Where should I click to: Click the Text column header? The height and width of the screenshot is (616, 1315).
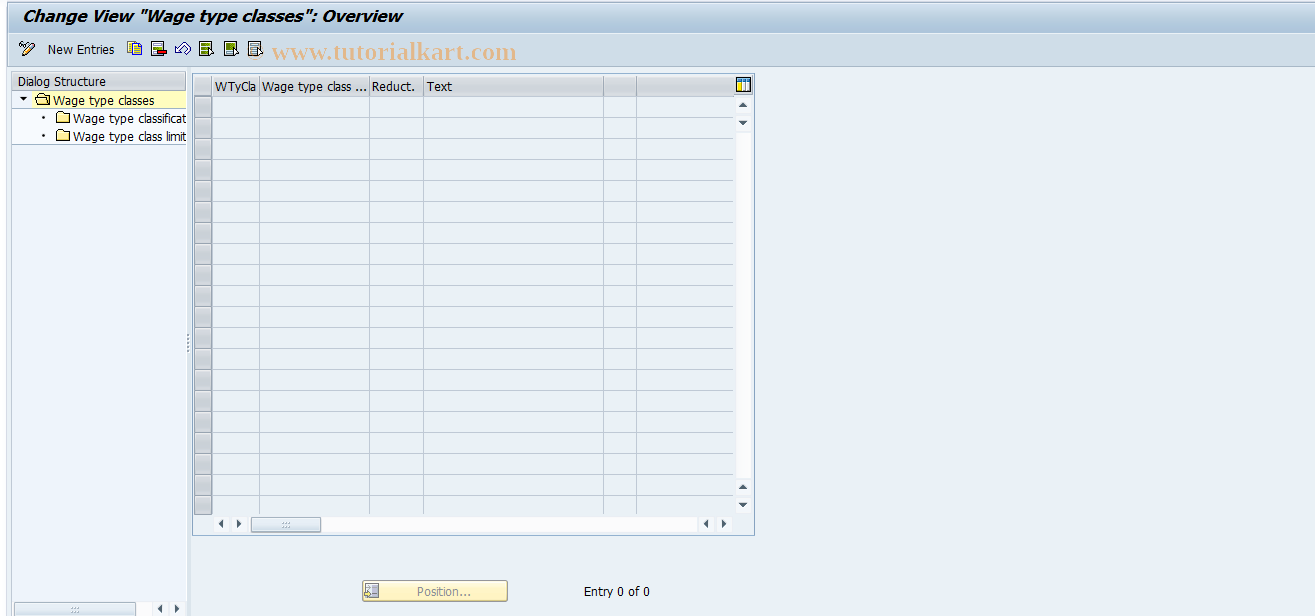(513, 86)
